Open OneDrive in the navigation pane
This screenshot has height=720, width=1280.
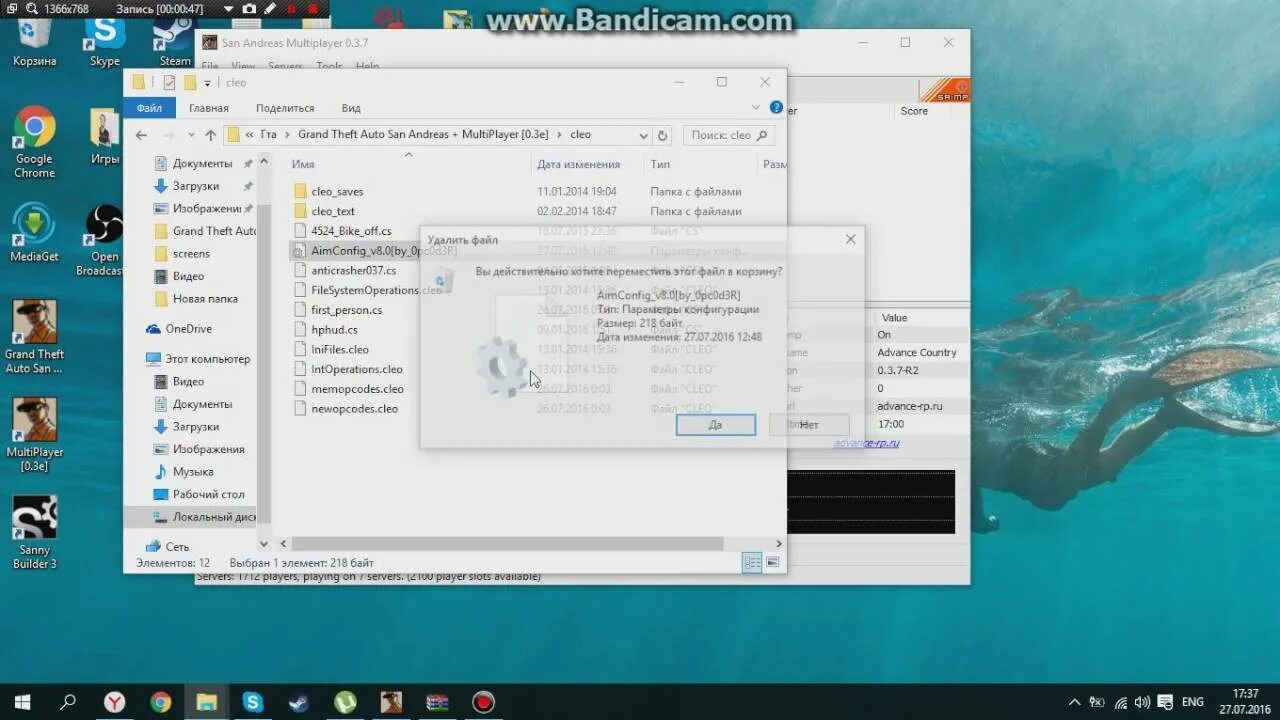(188, 329)
